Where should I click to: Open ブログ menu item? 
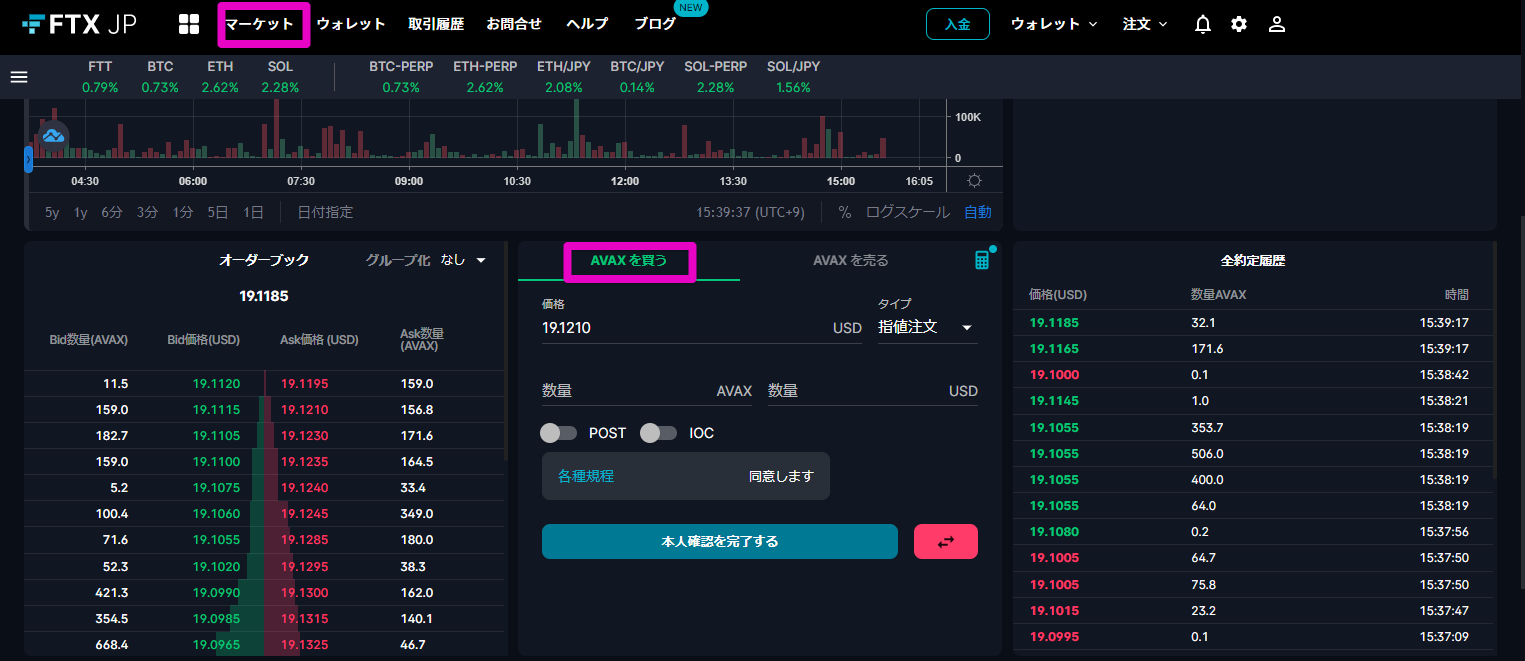655,24
